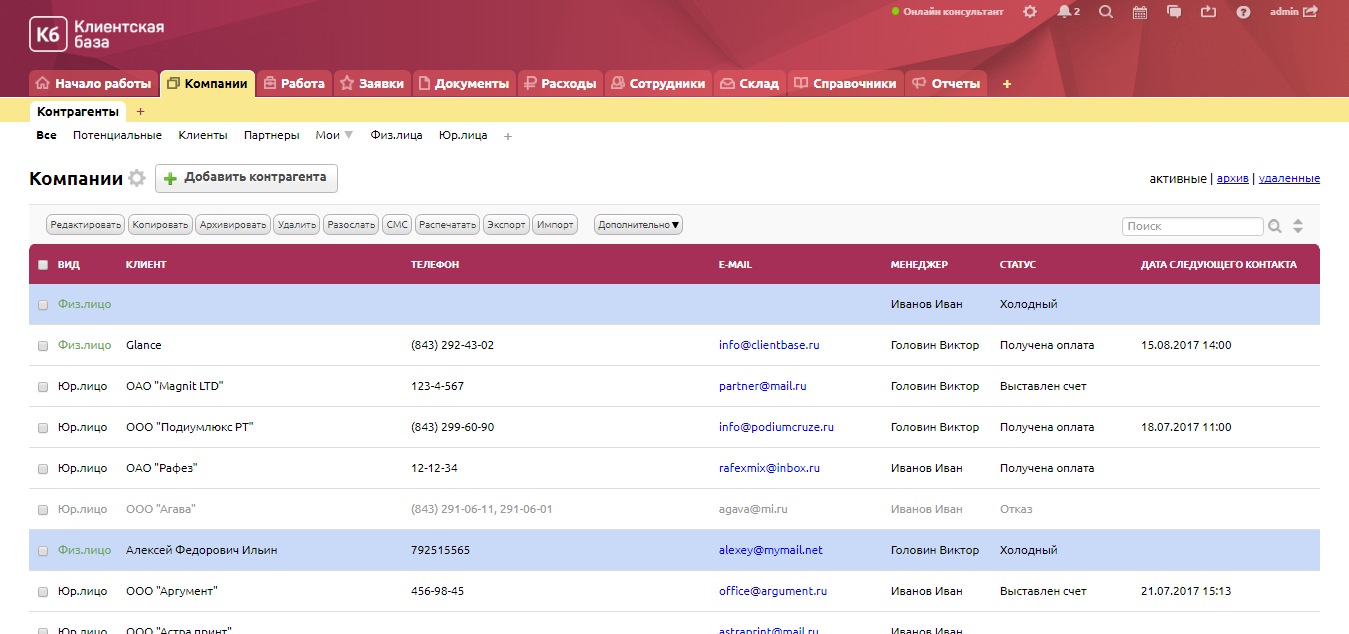Click into the Поиск search field
Image resolution: width=1349 pixels, height=634 pixels.
[1192, 227]
